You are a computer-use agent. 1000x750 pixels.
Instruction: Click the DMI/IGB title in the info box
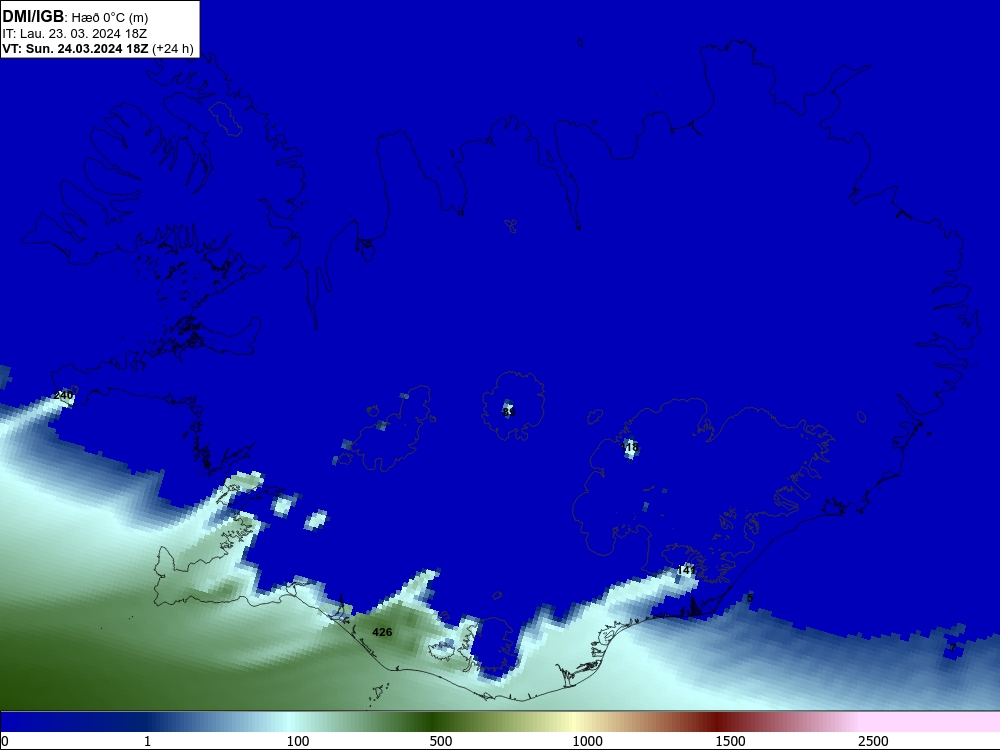click(33, 17)
